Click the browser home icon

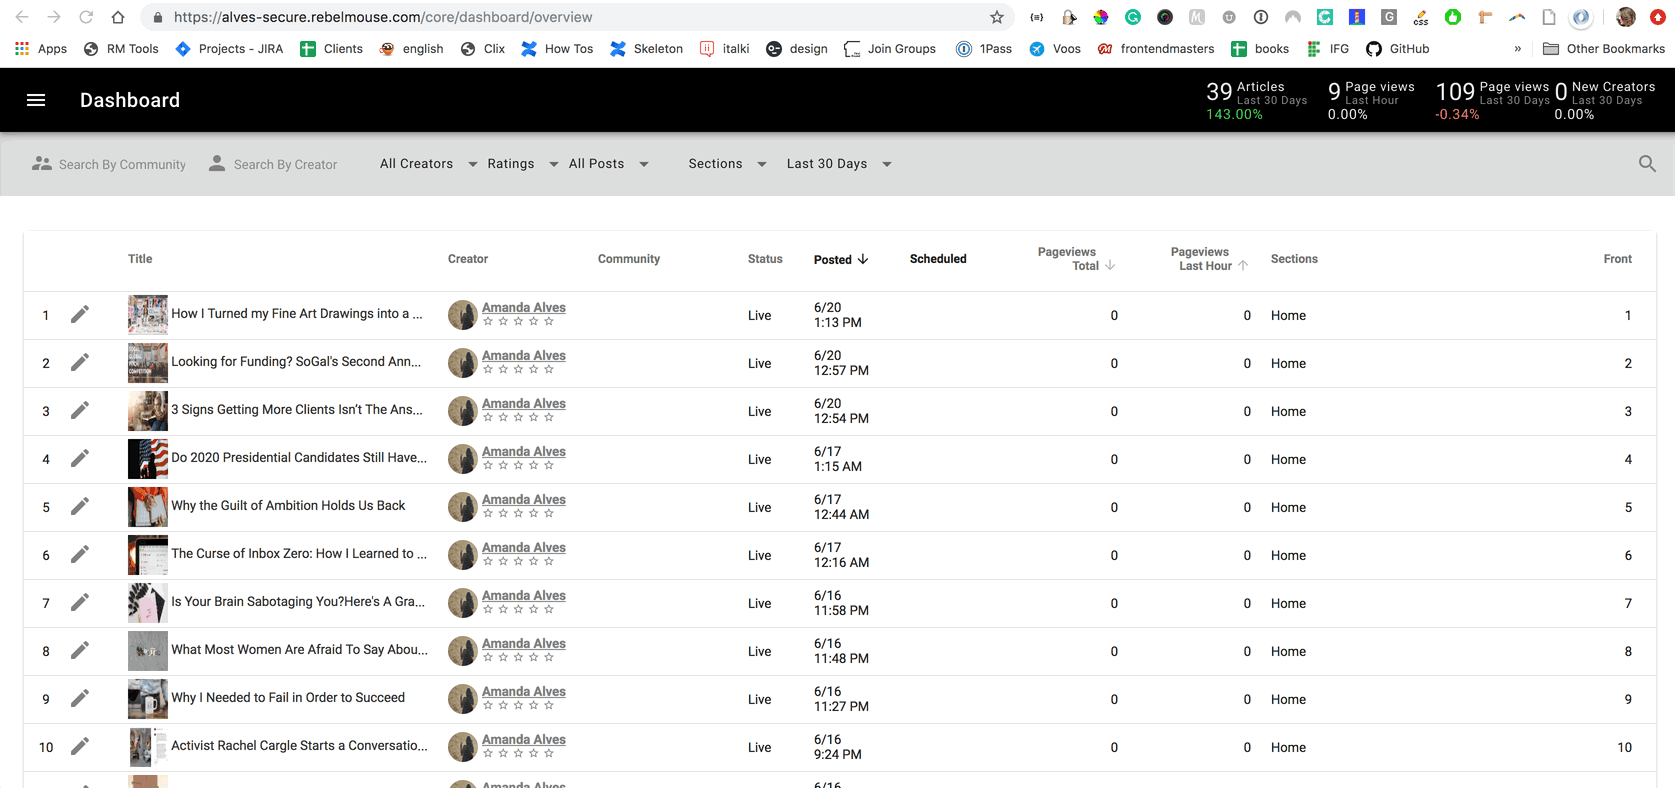[x=118, y=17]
